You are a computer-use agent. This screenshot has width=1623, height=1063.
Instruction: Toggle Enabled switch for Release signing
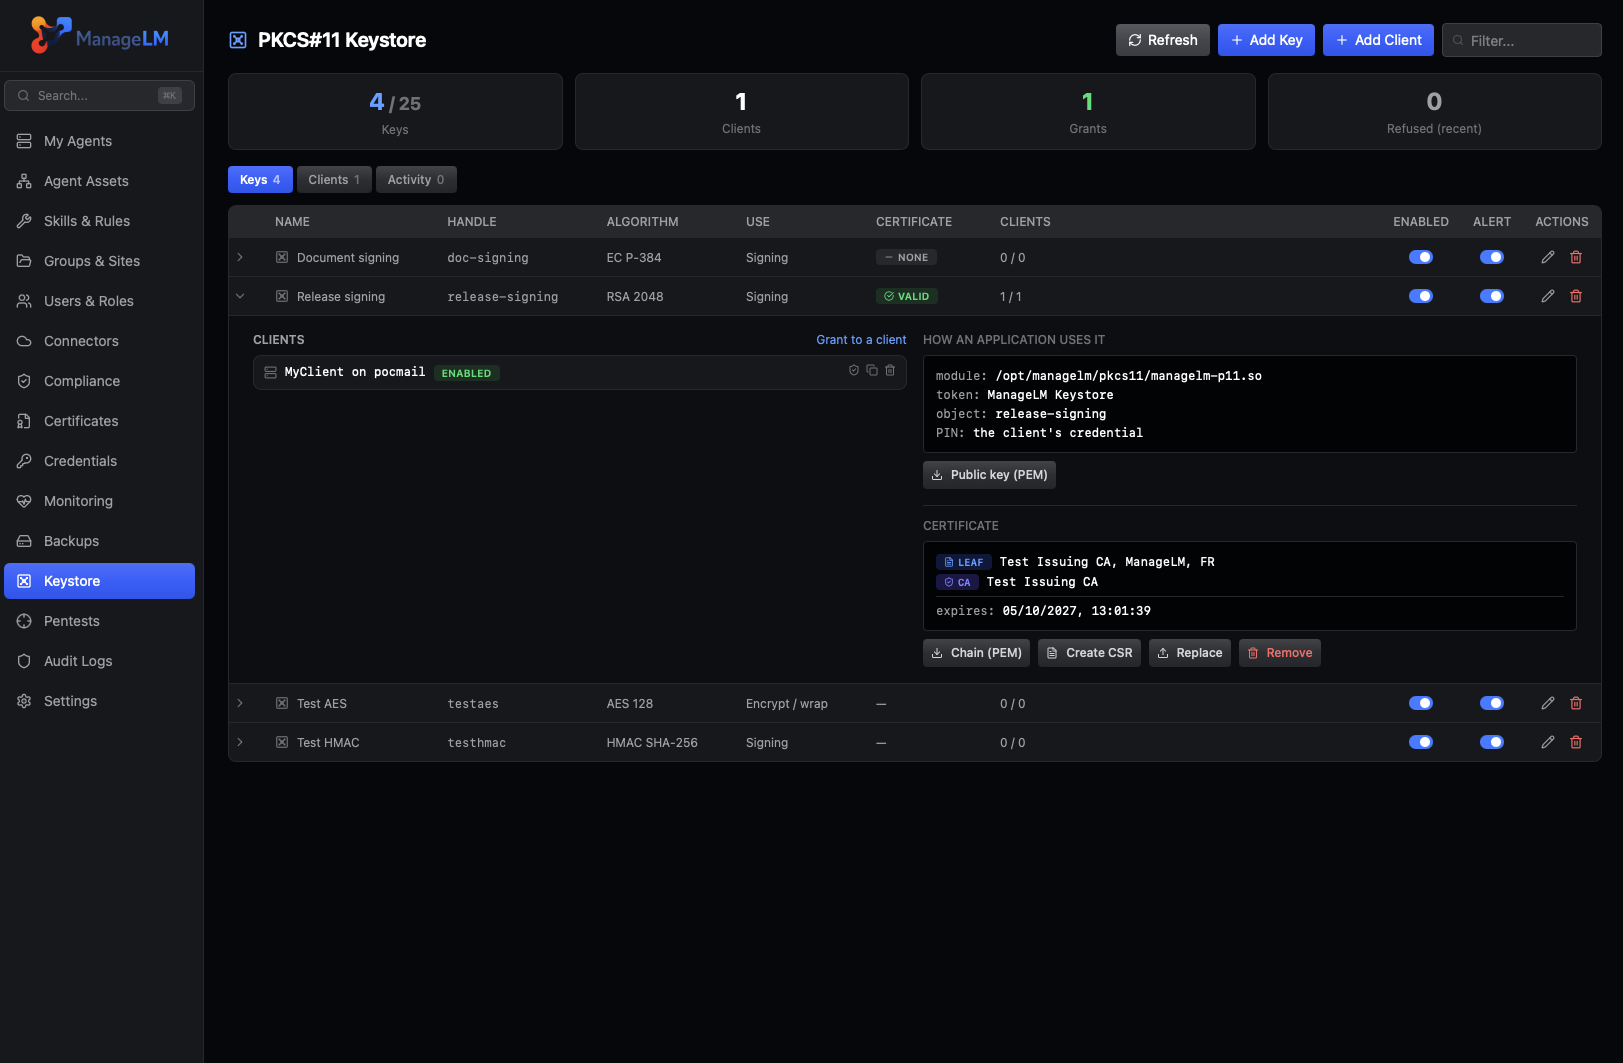click(x=1420, y=296)
